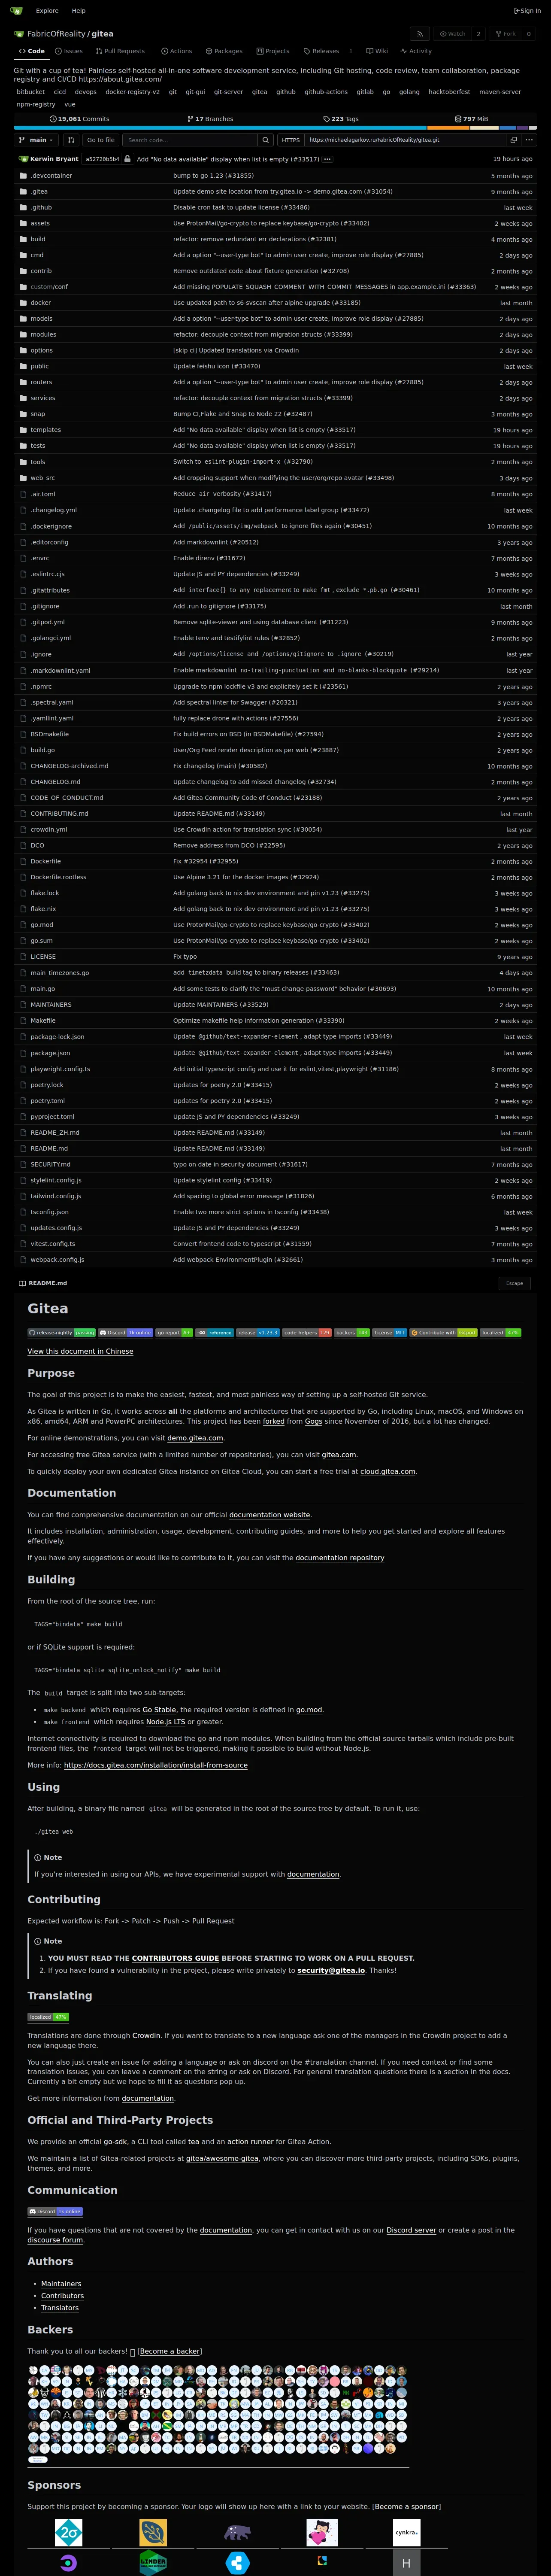Open the RSS feed icon beside Watch
Image resolution: width=551 pixels, height=2576 pixels.
point(420,34)
